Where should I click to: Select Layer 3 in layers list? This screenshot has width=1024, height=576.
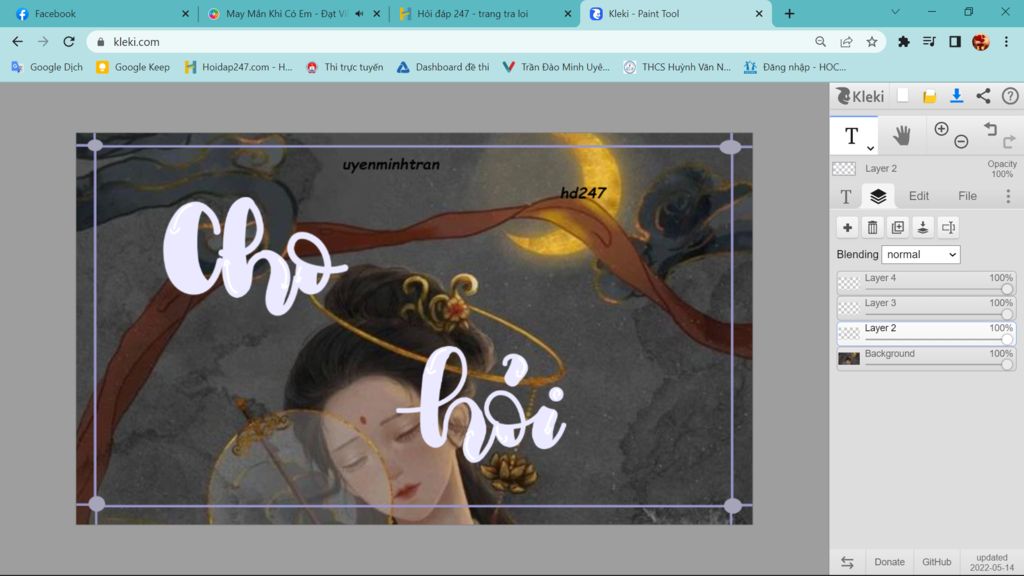[x=926, y=307]
